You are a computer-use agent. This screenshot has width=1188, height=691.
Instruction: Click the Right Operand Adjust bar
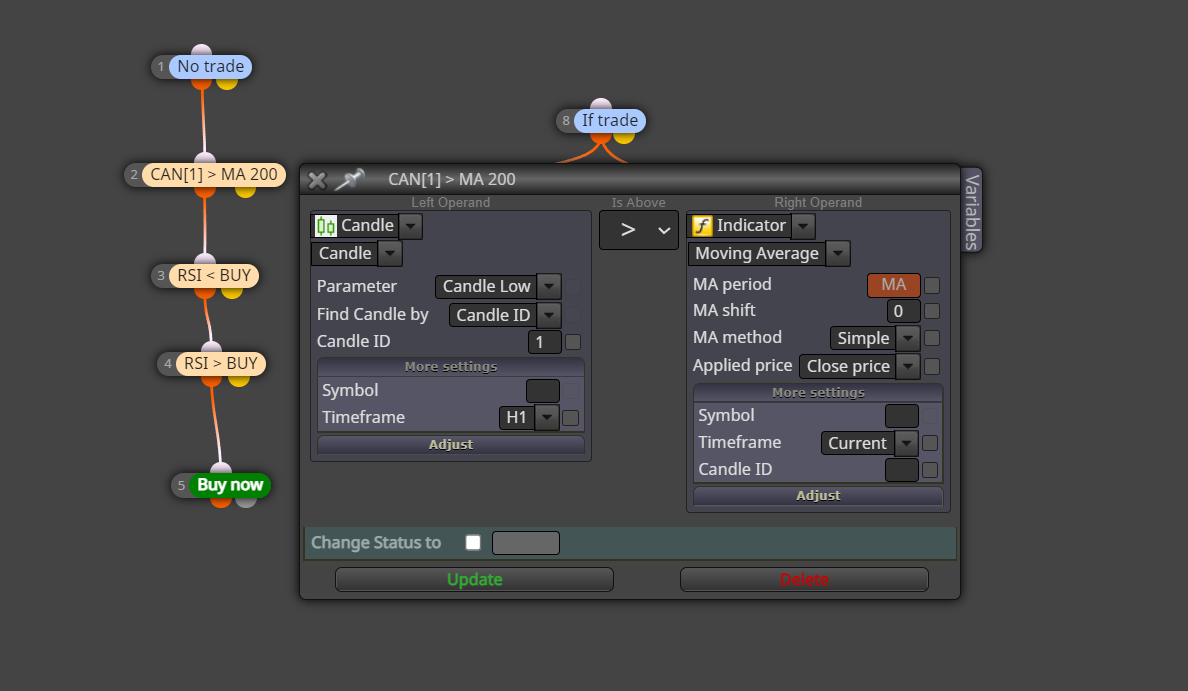point(818,496)
